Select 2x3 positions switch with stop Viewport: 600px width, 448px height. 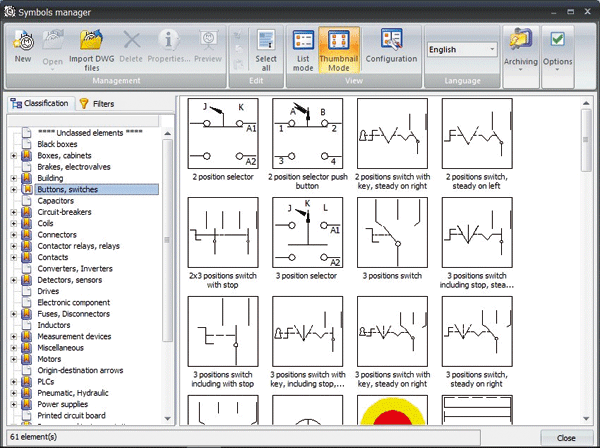223,233
